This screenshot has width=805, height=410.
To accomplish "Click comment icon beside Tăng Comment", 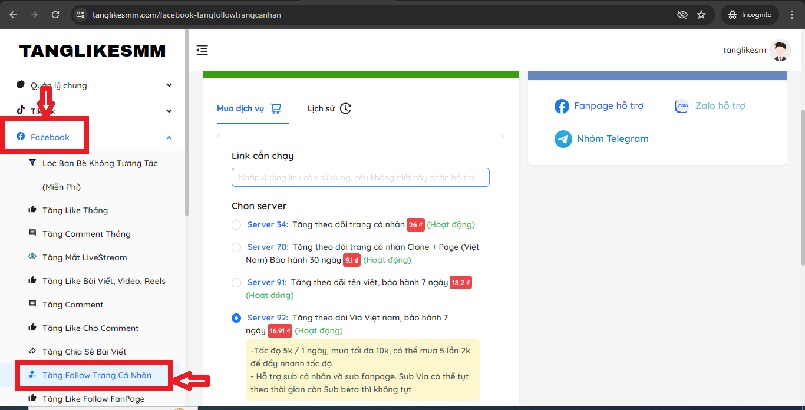I will pos(32,304).
